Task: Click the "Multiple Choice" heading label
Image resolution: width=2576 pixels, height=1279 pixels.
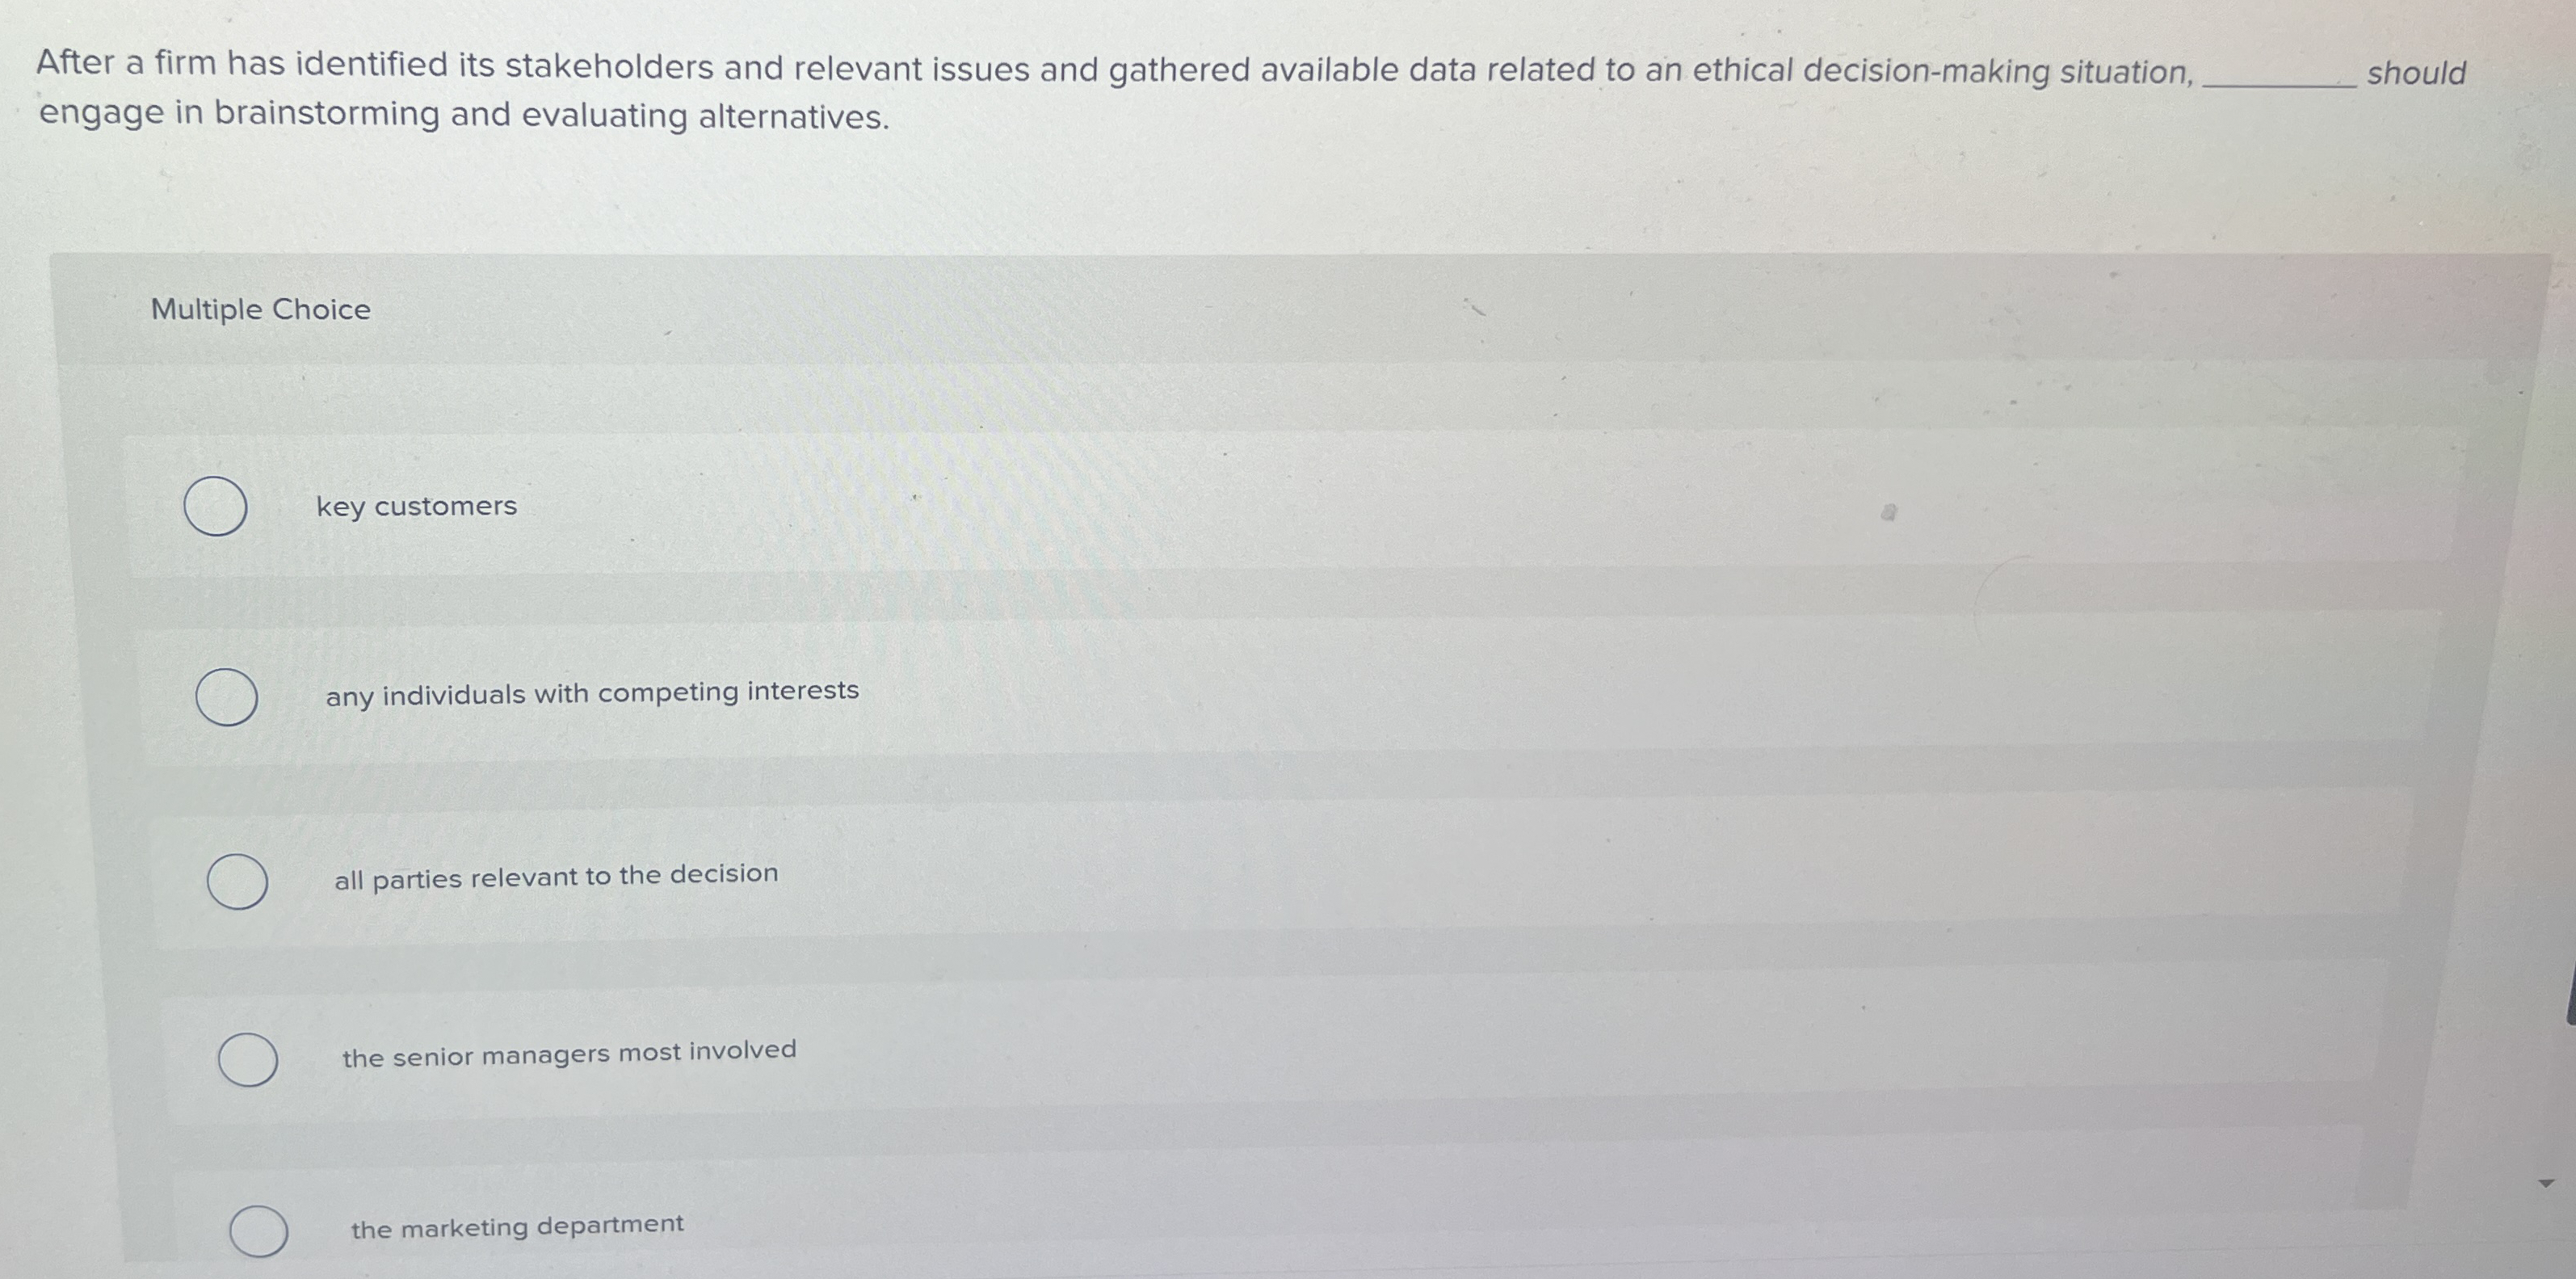Action: [x=262, y=309]
